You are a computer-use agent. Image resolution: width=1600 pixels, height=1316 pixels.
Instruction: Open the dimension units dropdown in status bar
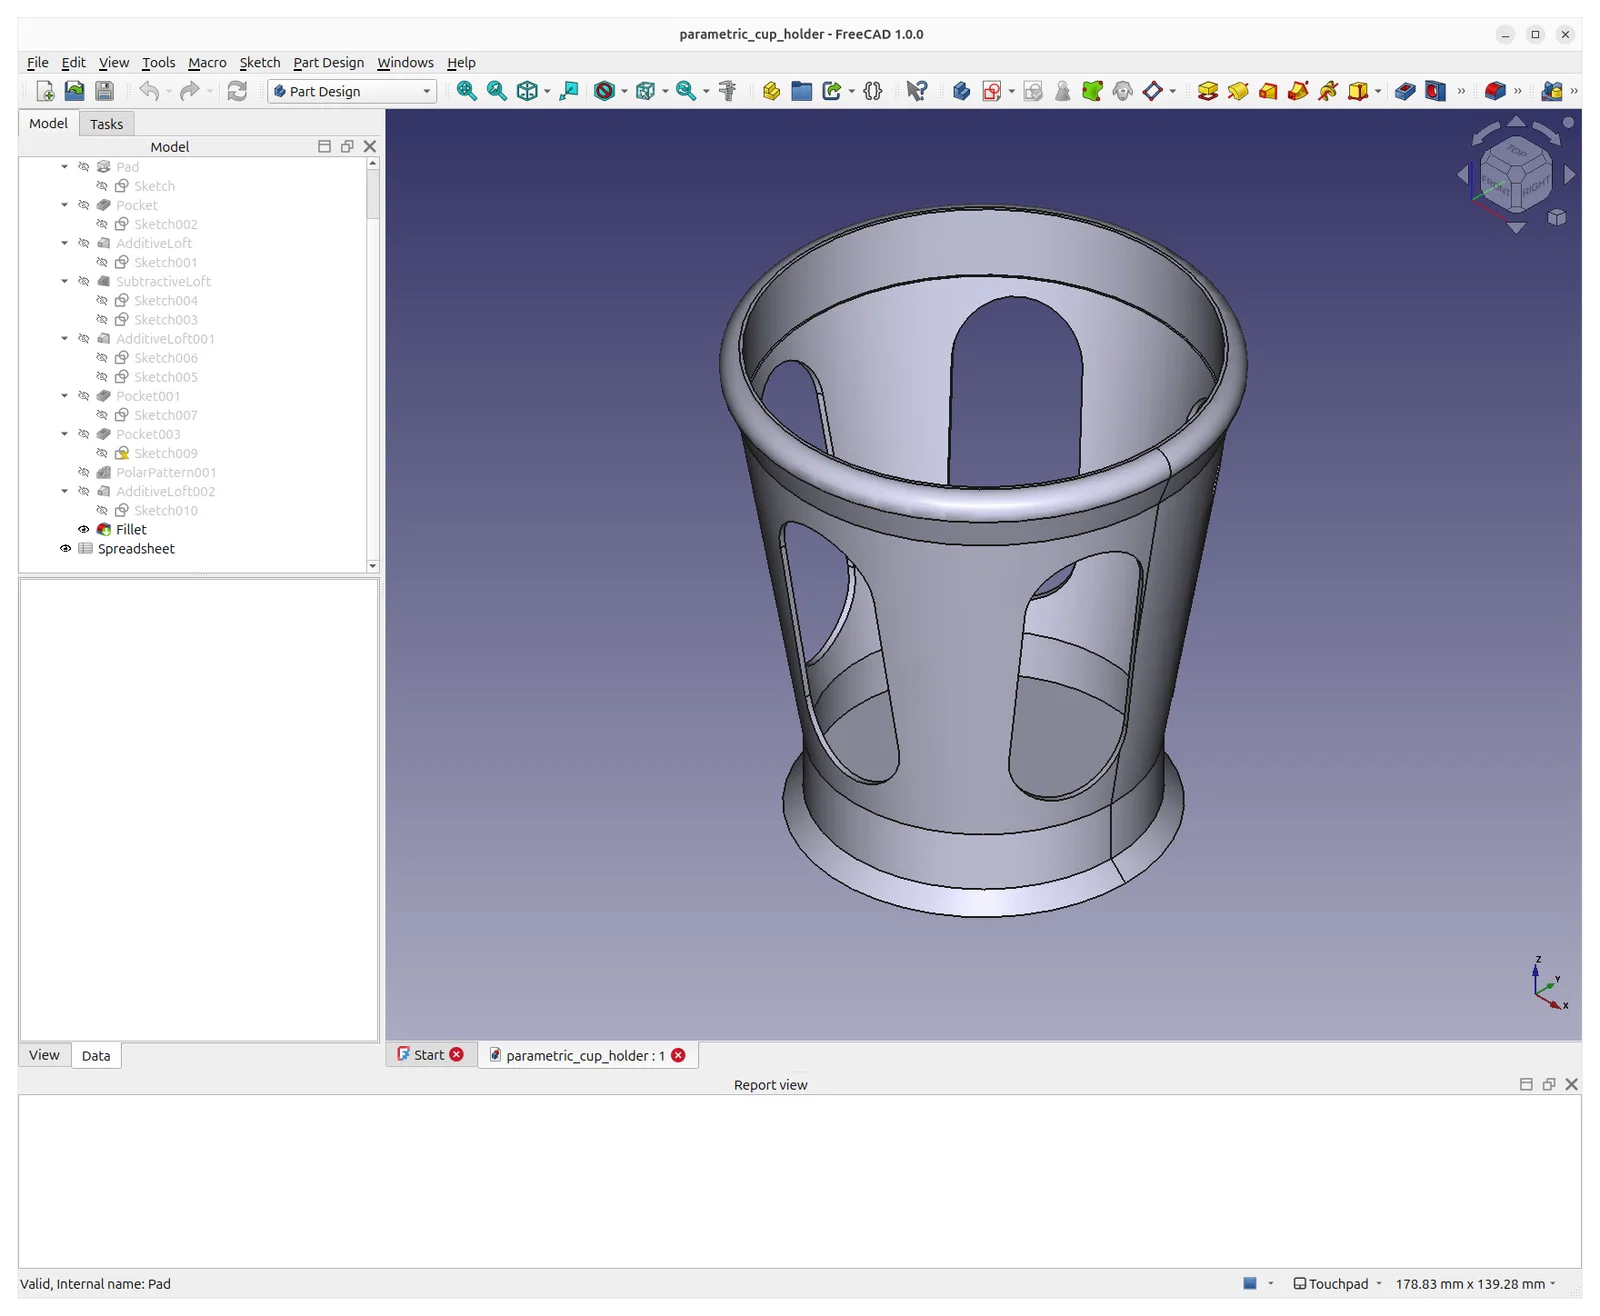tap(1476, 1284)
